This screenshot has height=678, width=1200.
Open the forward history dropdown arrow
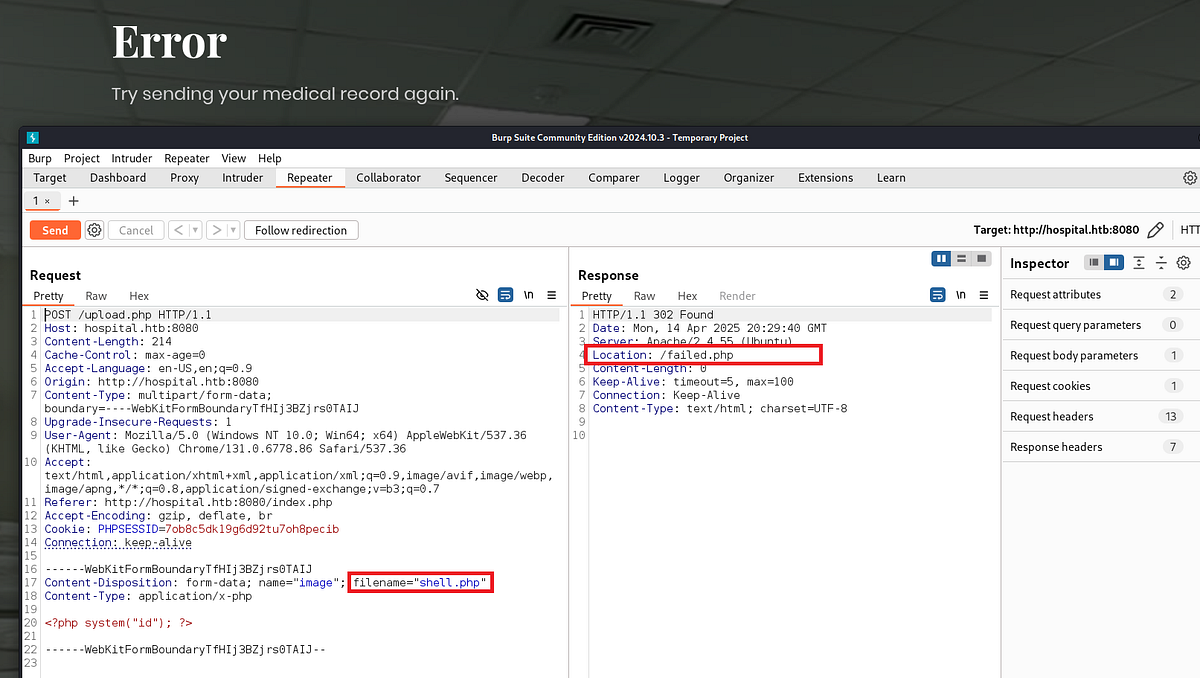pyautogui.click(x=233, y=230)
